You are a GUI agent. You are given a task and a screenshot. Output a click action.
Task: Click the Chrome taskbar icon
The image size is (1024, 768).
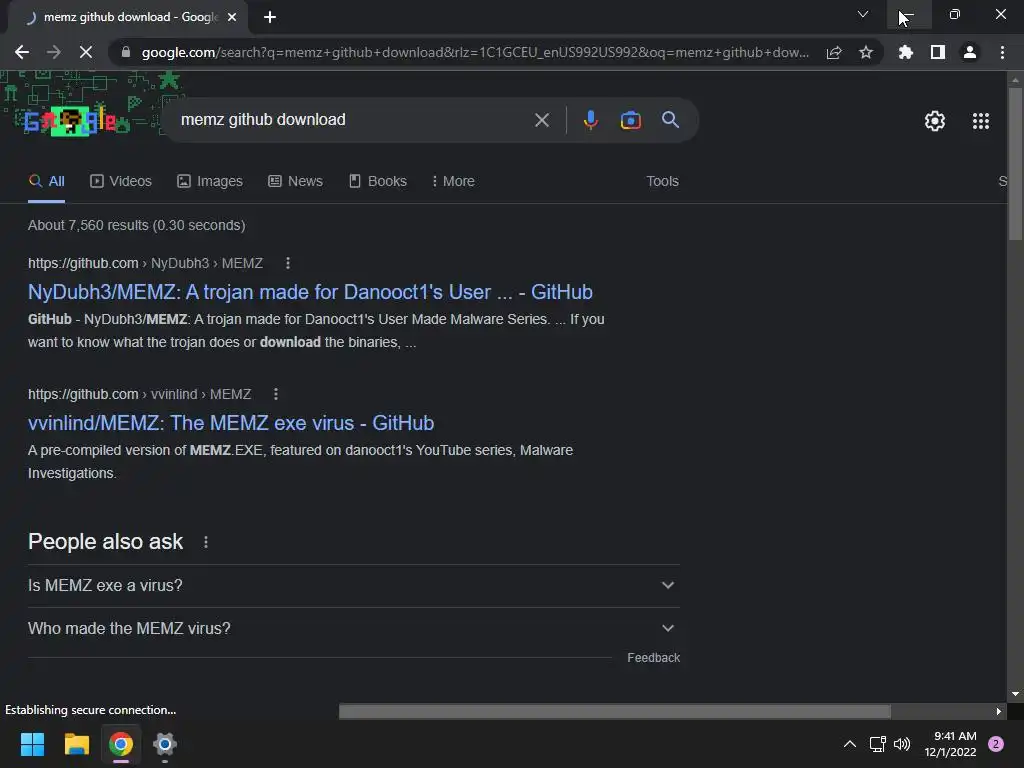click(x=121, y=744)
